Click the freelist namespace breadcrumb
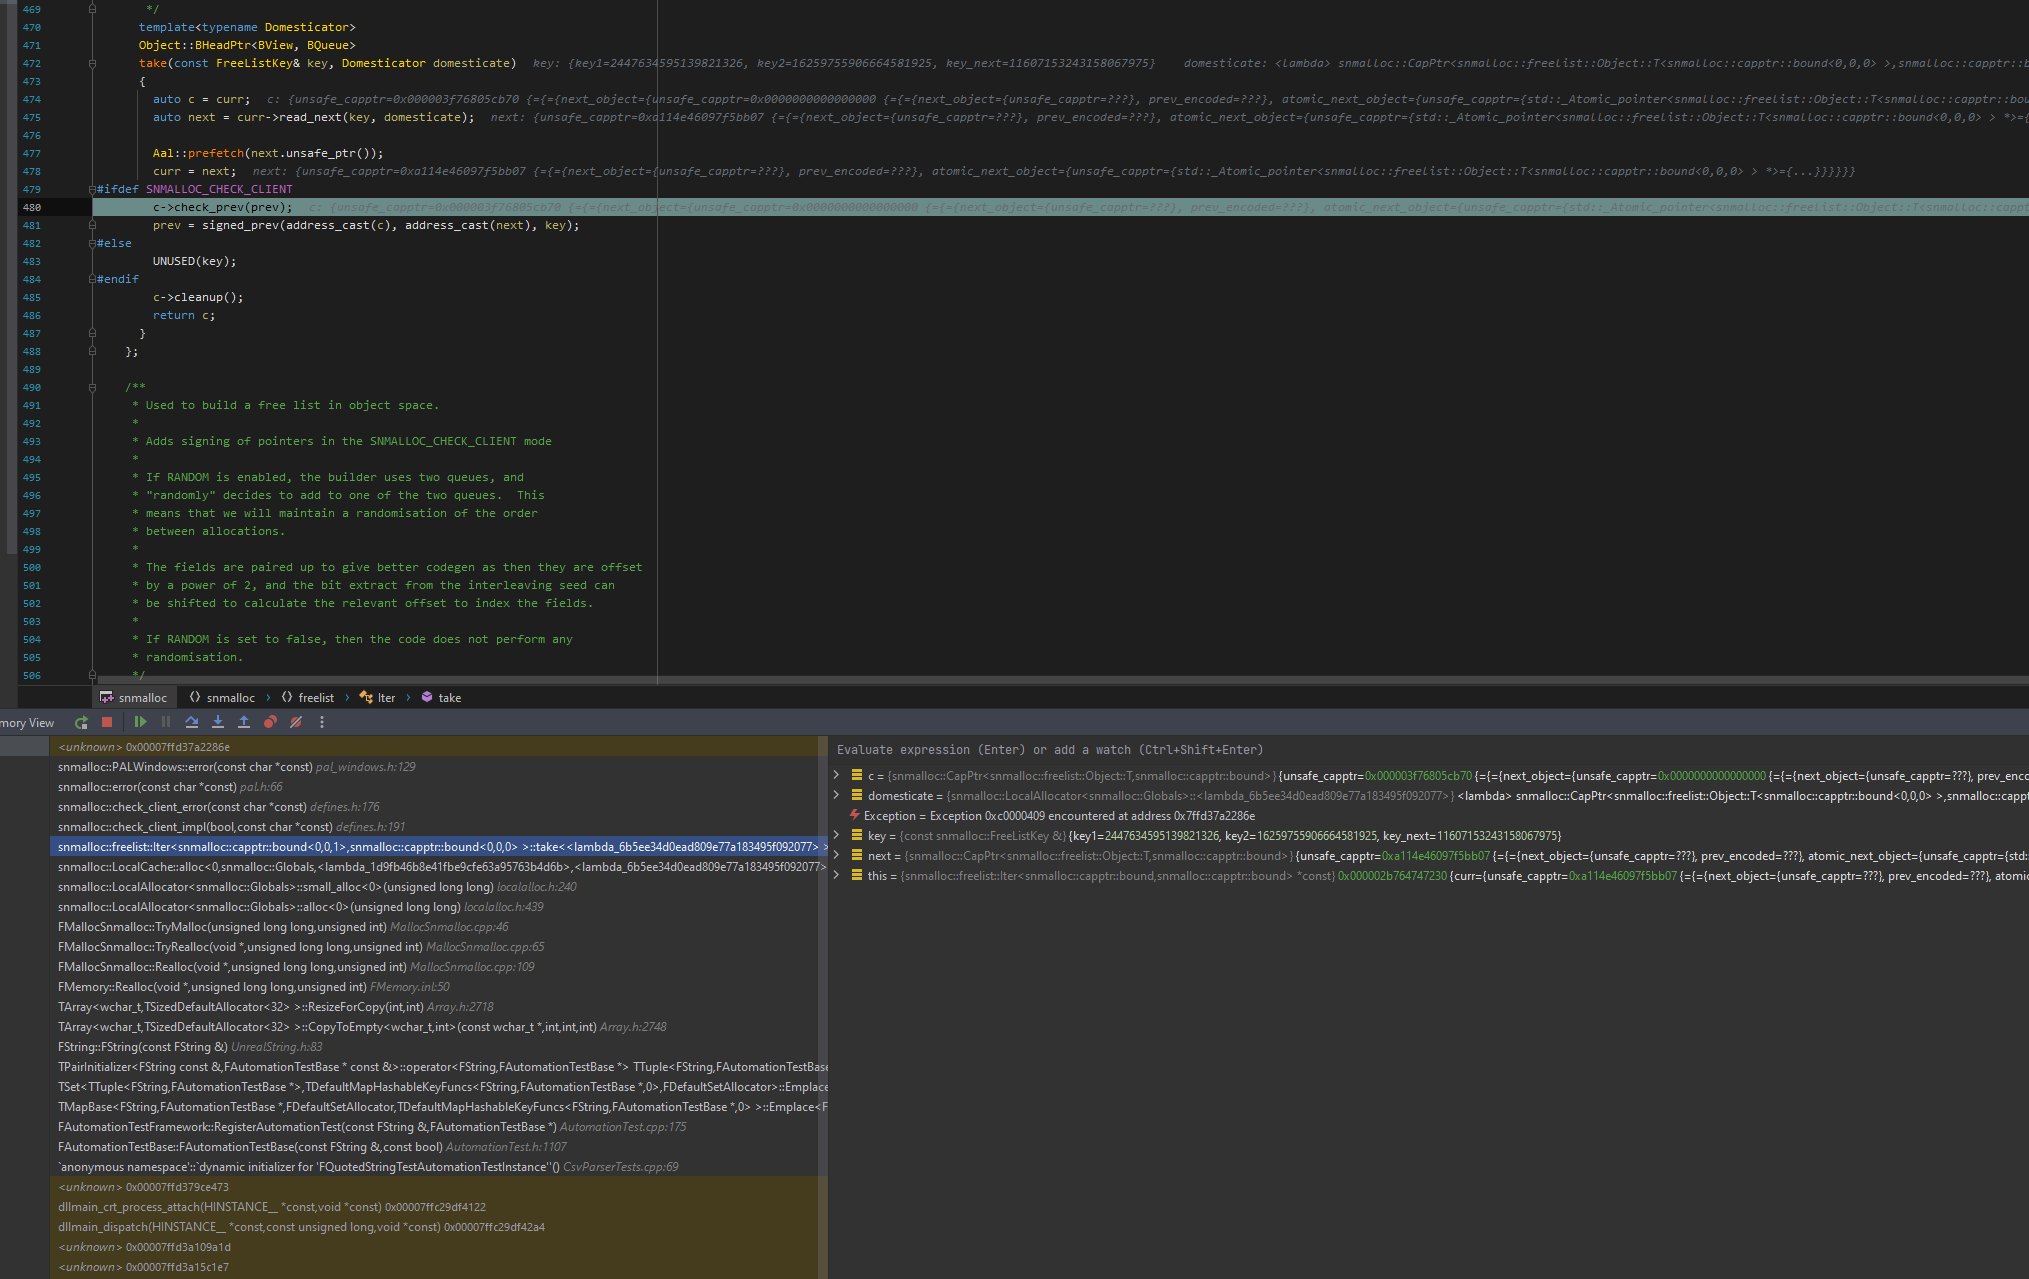 (x=308, y=698)
